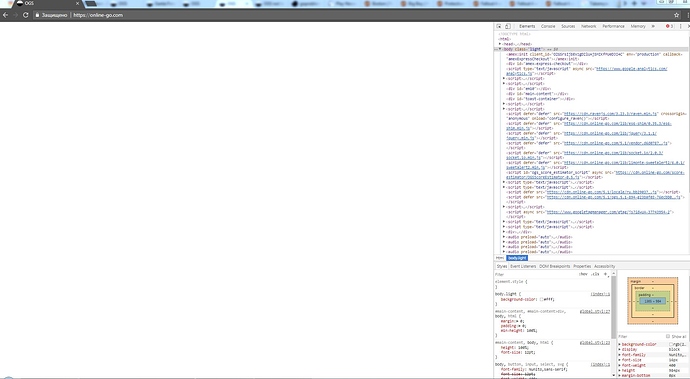Expand the first audio preload node

click(504, 237)
